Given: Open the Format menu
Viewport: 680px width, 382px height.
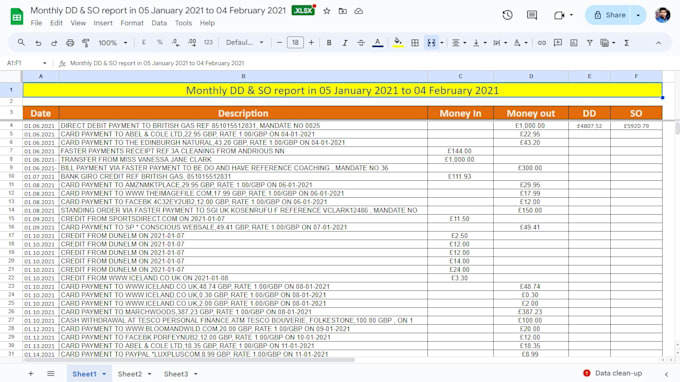Looking at the screenshot, I should (x=132, y=23).
